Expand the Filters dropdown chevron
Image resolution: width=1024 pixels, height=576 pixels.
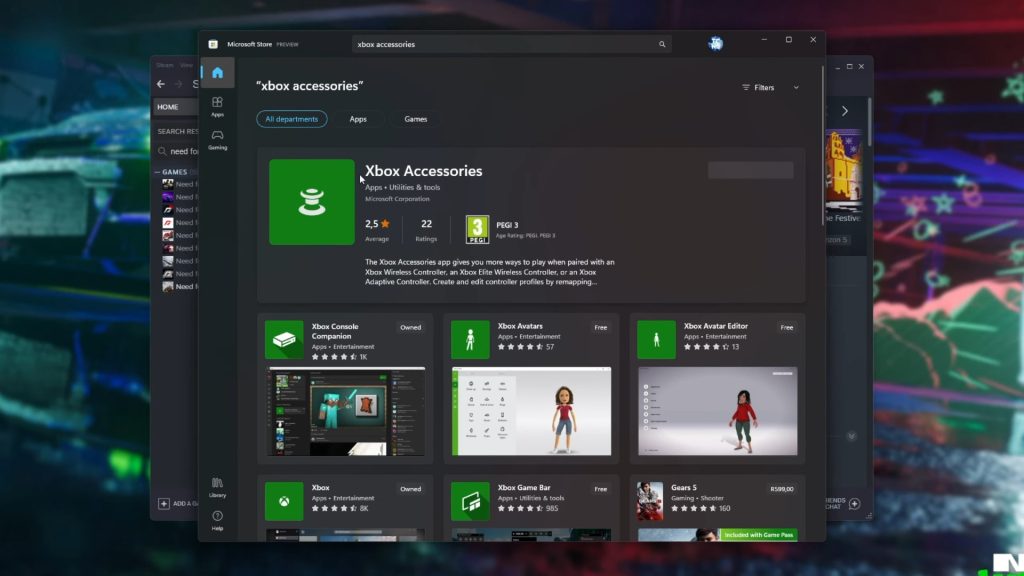[x=796, y=88]
